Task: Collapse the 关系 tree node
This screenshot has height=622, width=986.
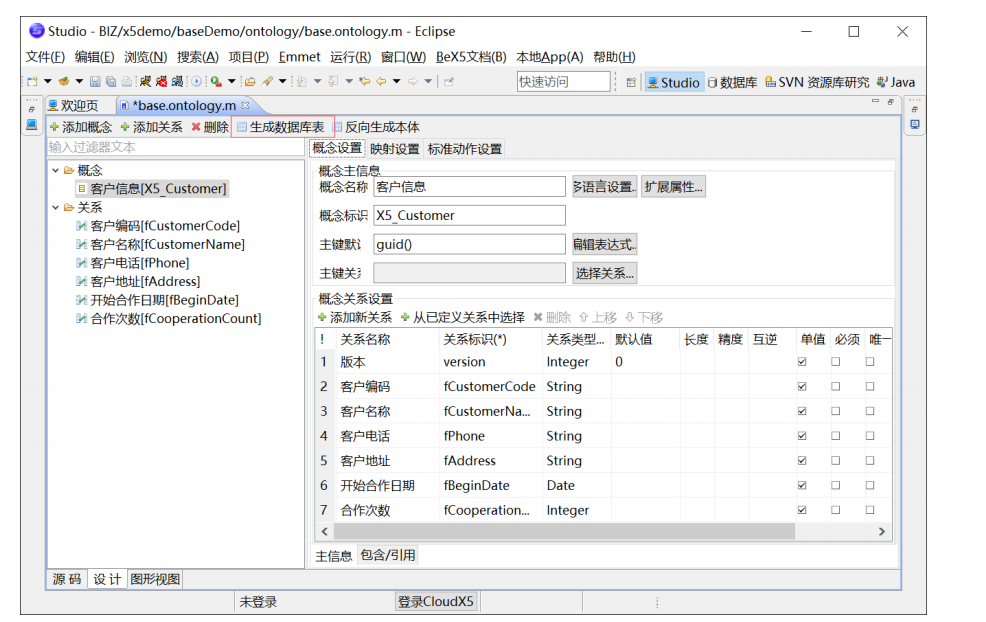Action: click(57, 205)
